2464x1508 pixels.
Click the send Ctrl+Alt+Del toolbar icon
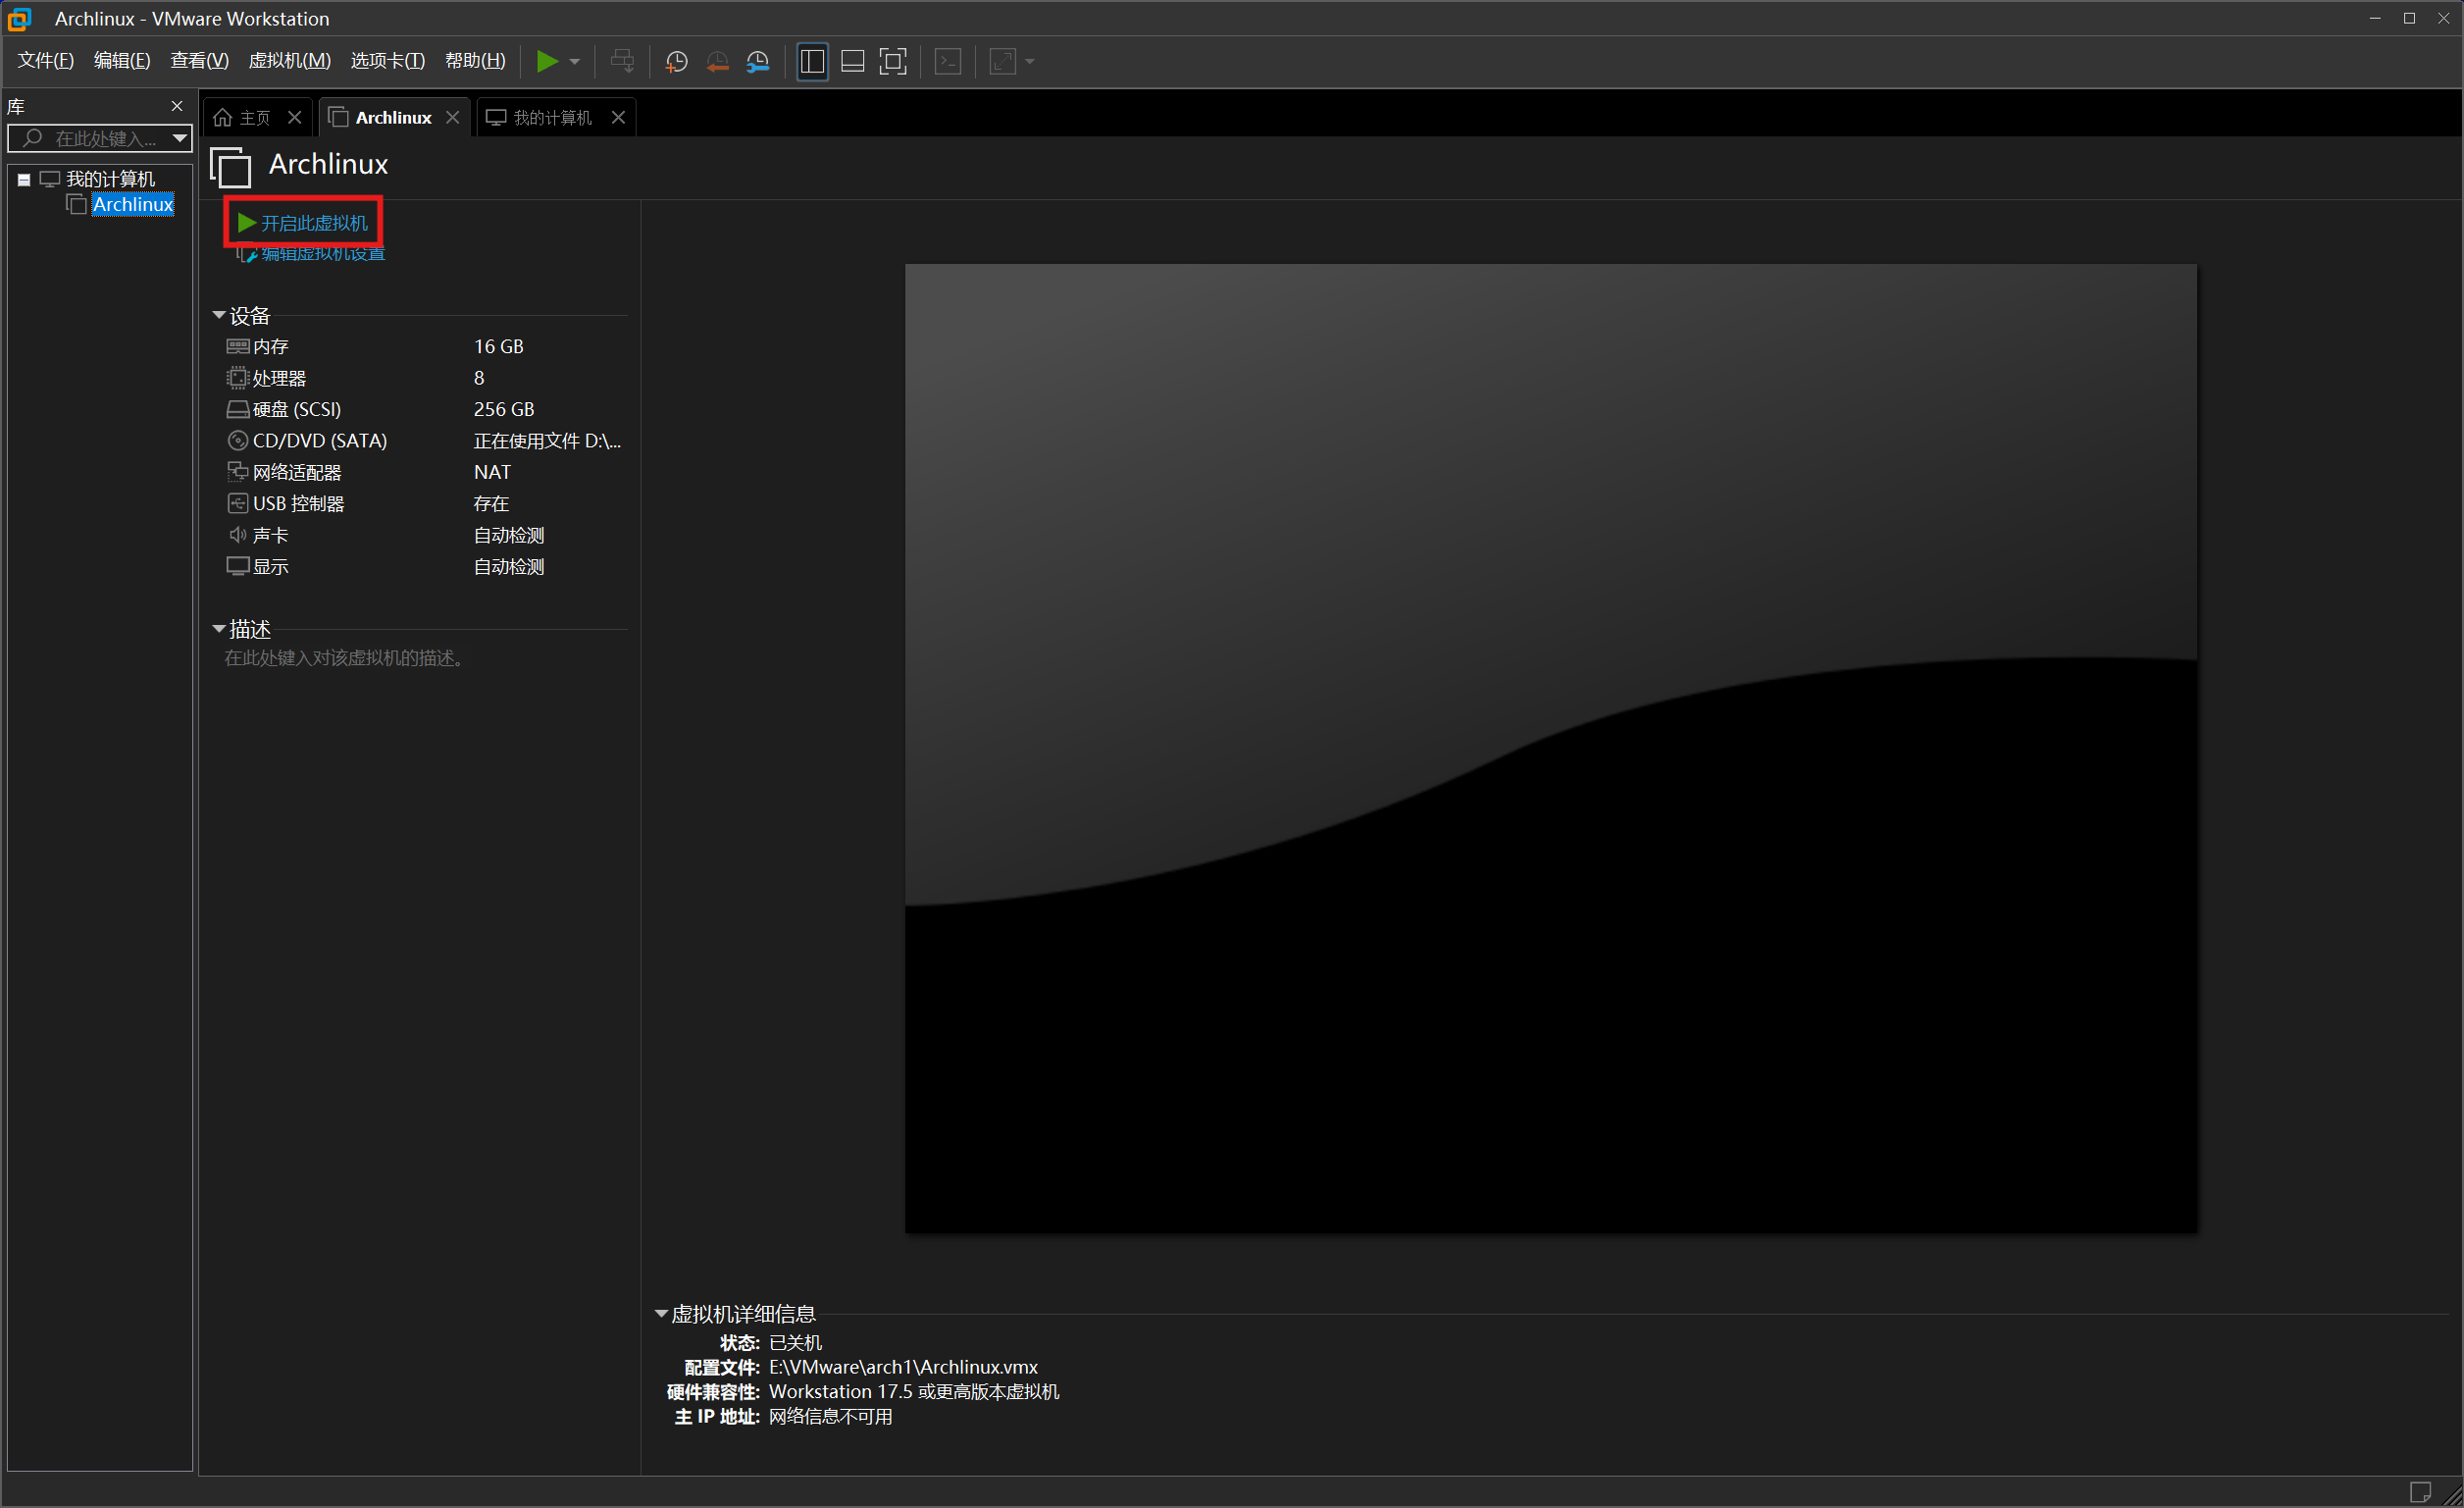click(622, 62)
